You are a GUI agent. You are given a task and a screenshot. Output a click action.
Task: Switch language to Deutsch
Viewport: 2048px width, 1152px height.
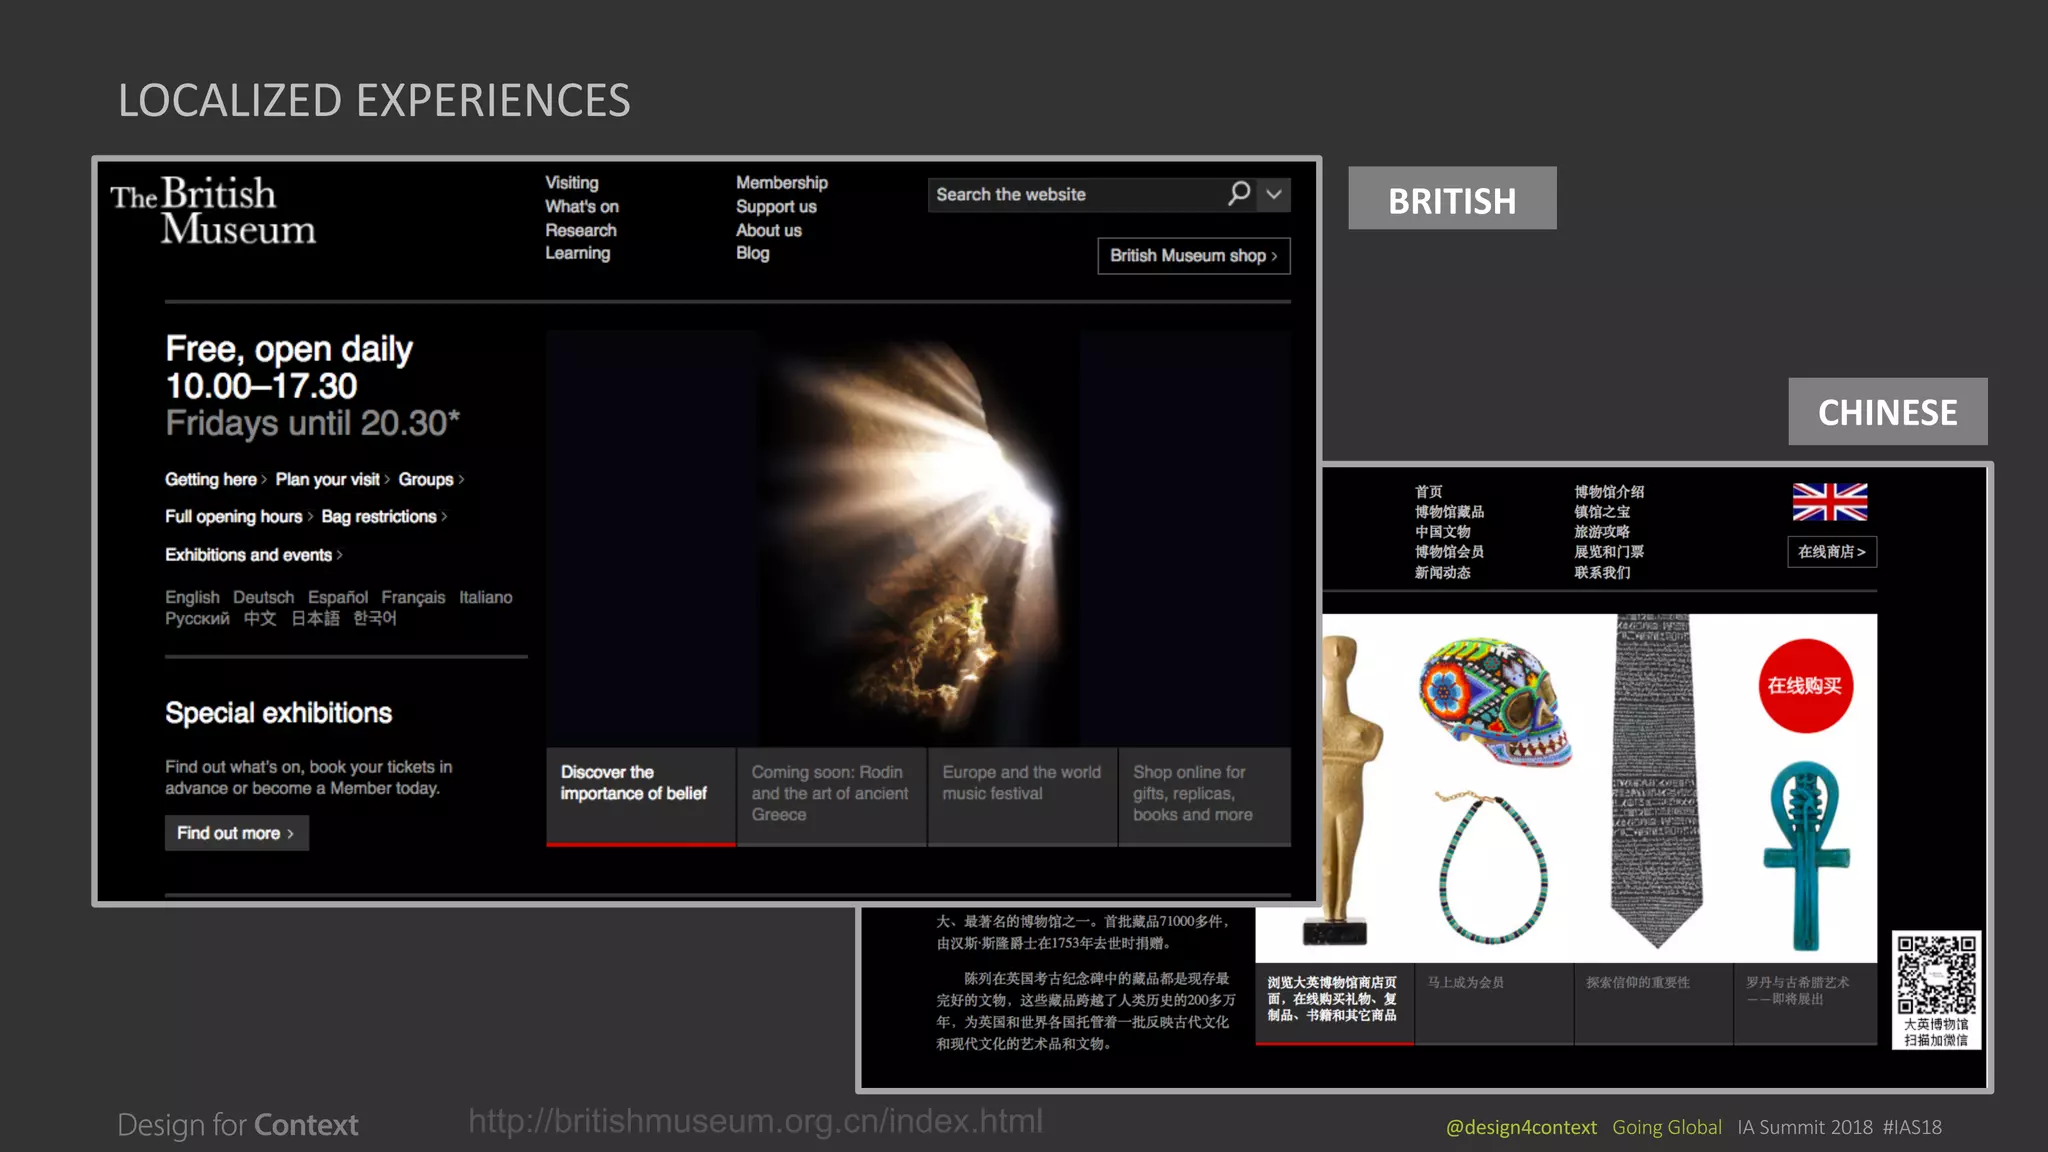(x=264, y=597)
